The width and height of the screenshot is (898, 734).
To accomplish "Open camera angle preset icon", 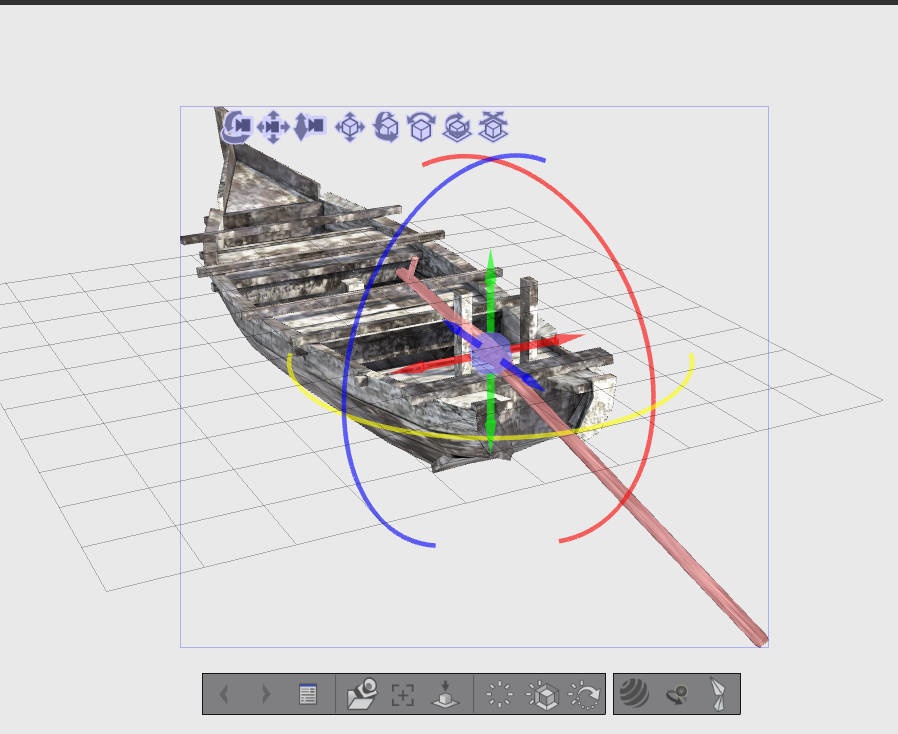I will (362, 694).
